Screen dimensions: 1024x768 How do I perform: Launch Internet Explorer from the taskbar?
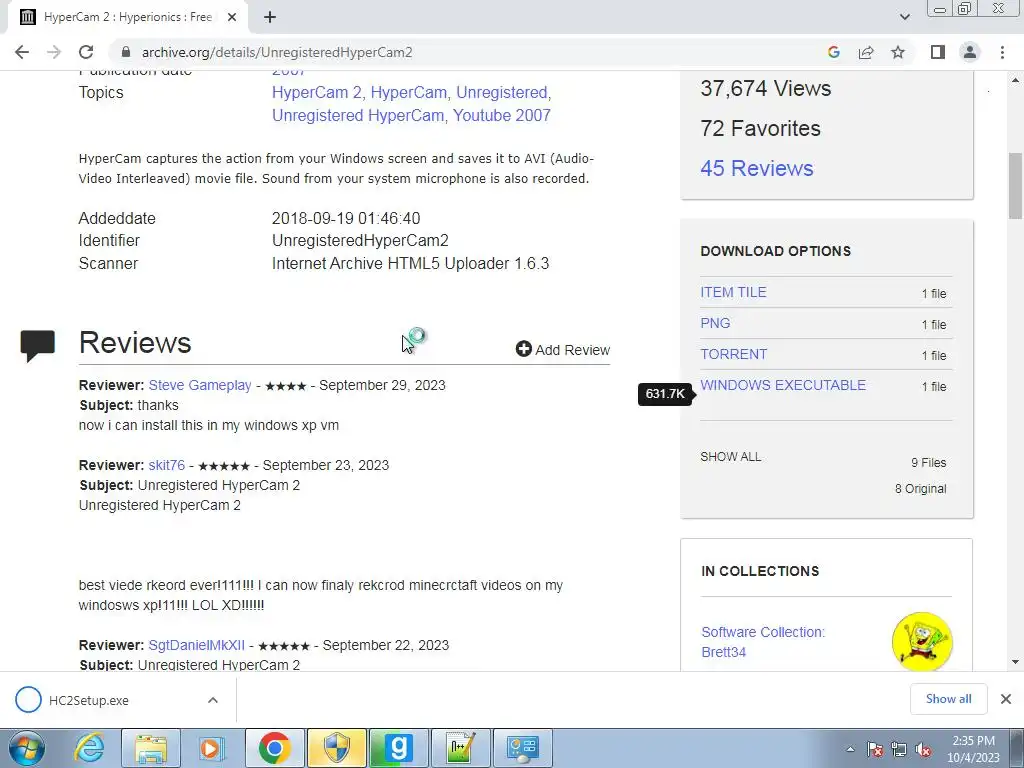pos(89,748)
